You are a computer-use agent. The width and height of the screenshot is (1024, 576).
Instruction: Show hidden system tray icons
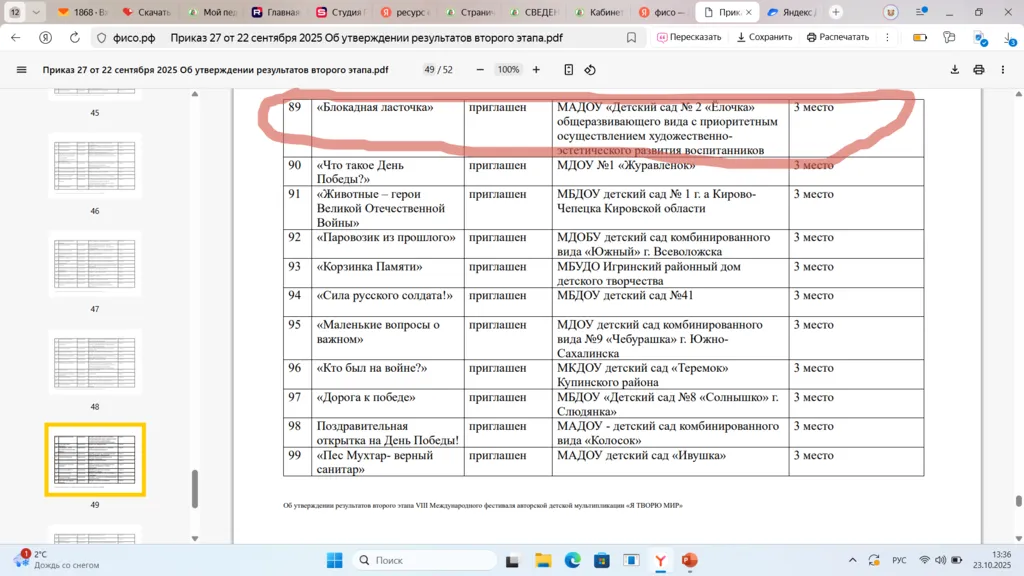point(852,560)
